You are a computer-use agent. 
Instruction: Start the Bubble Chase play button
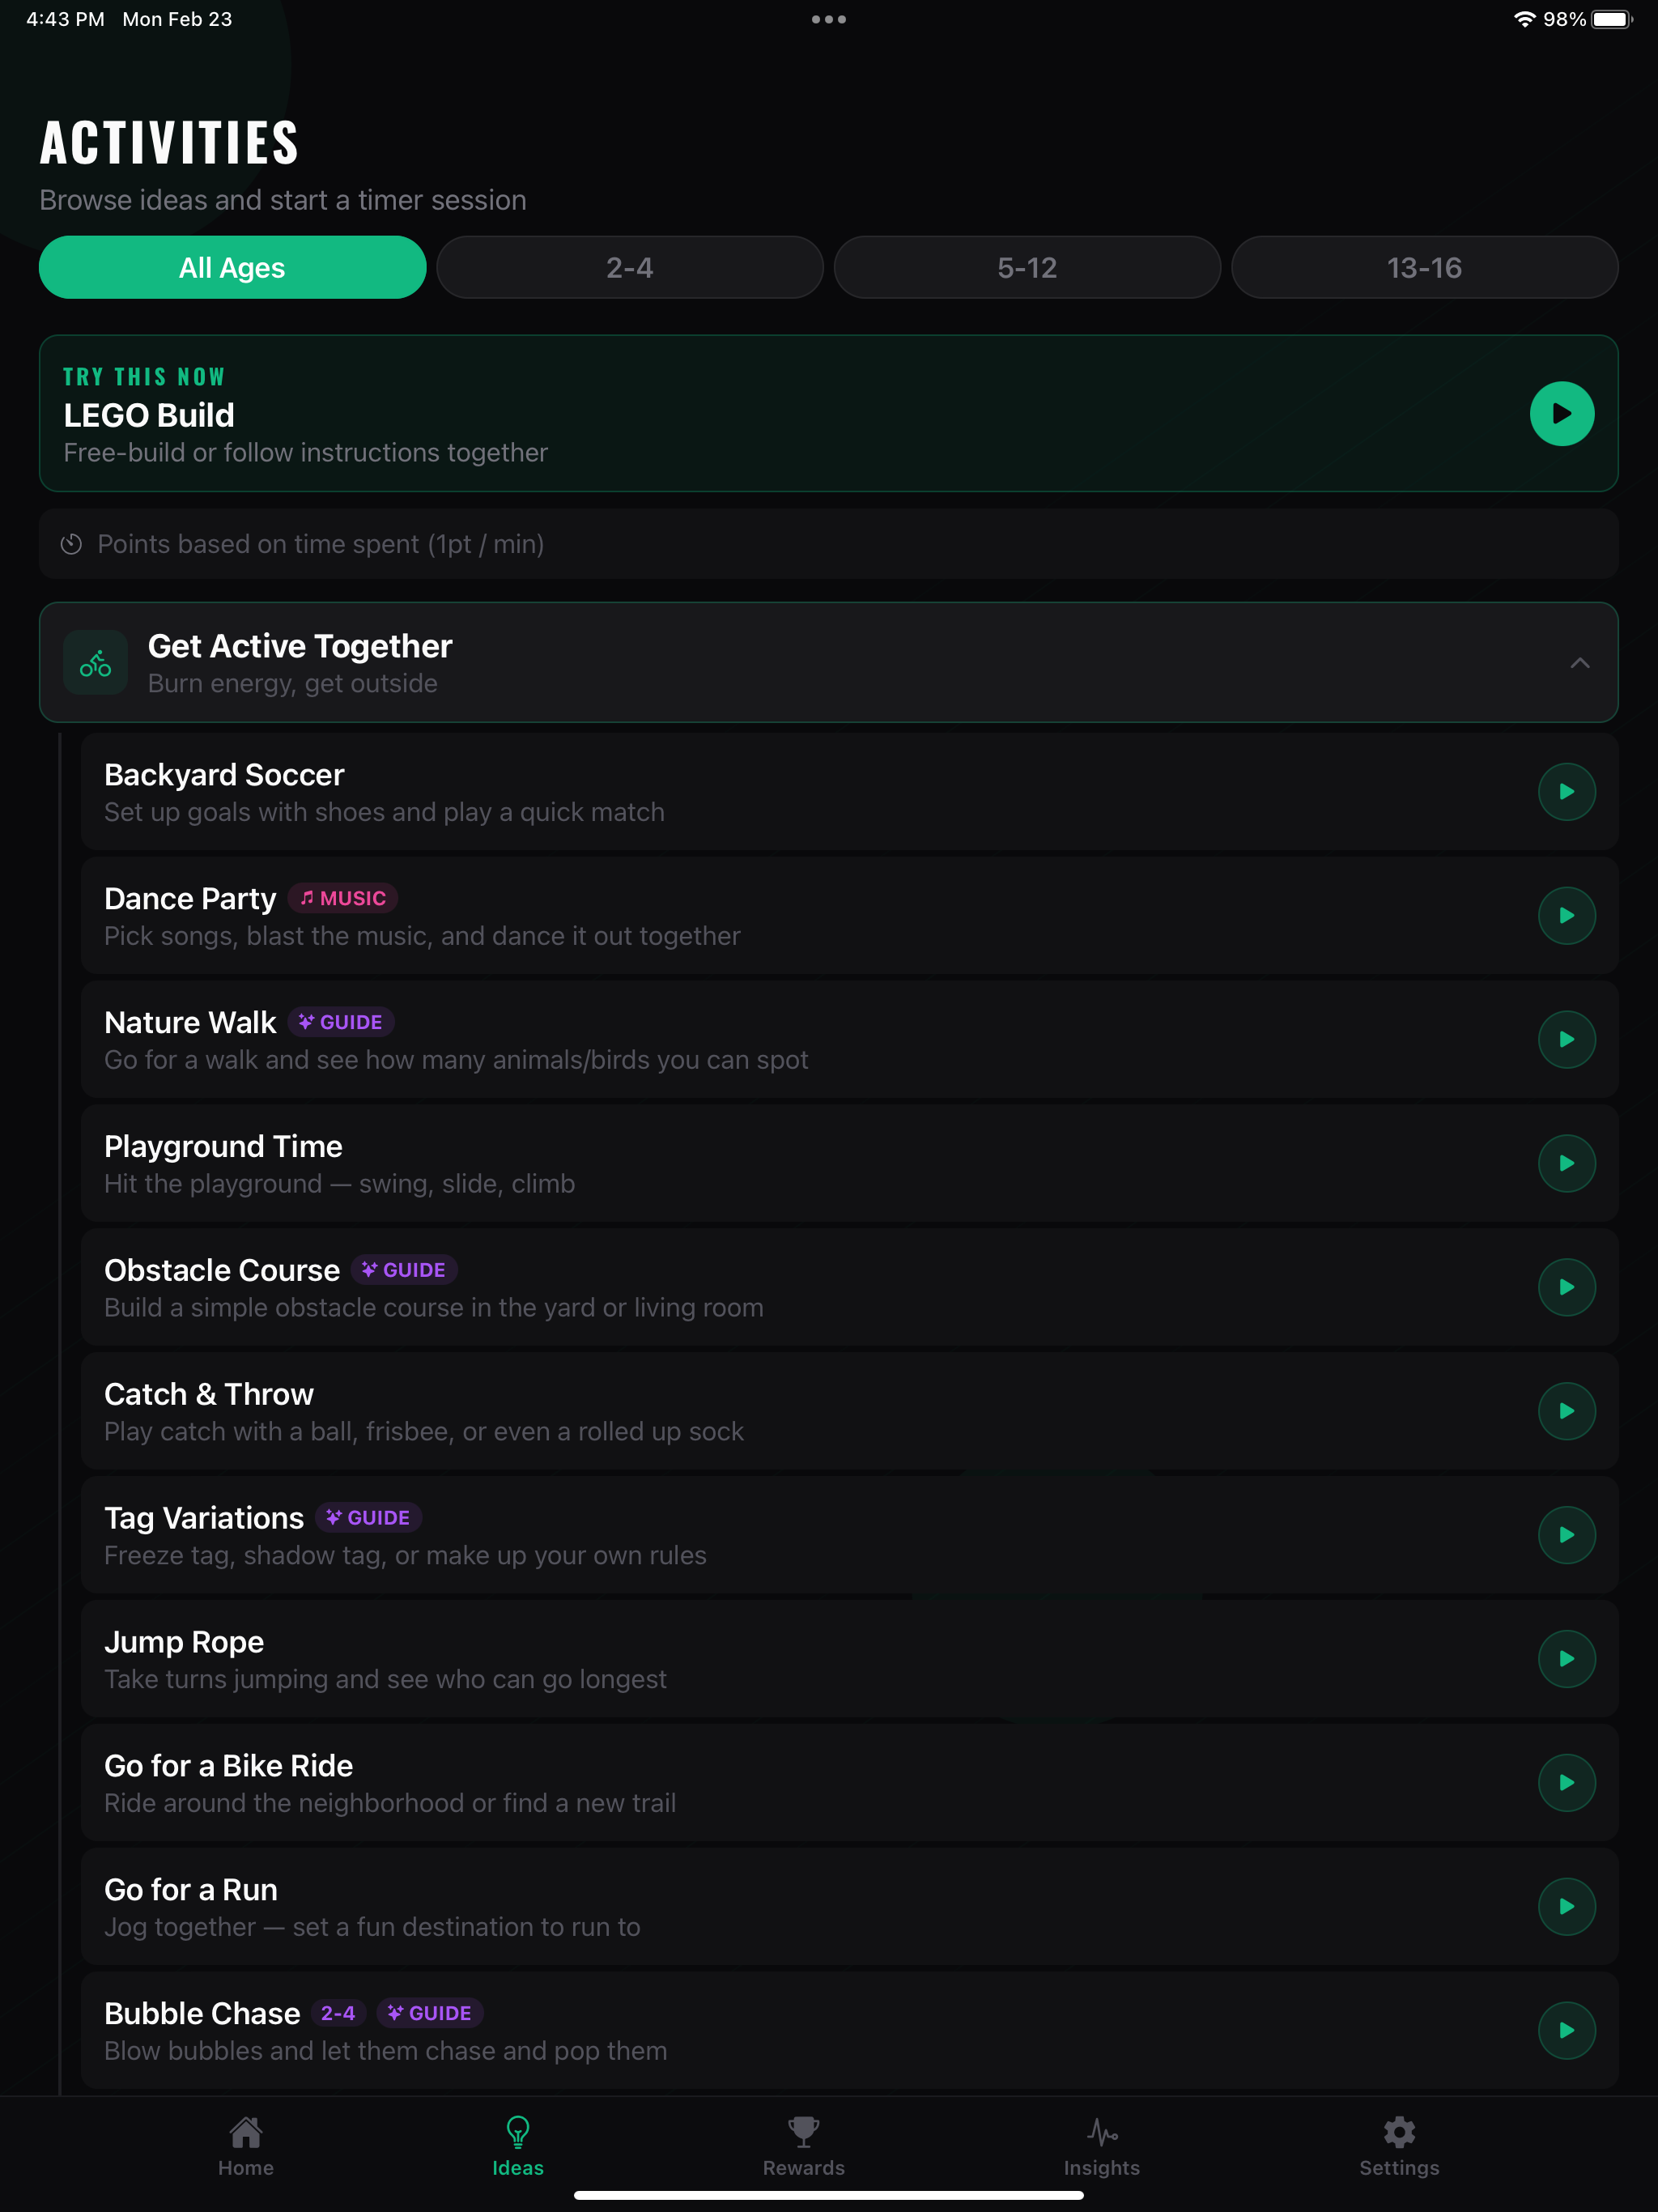coord(1566,2030)
